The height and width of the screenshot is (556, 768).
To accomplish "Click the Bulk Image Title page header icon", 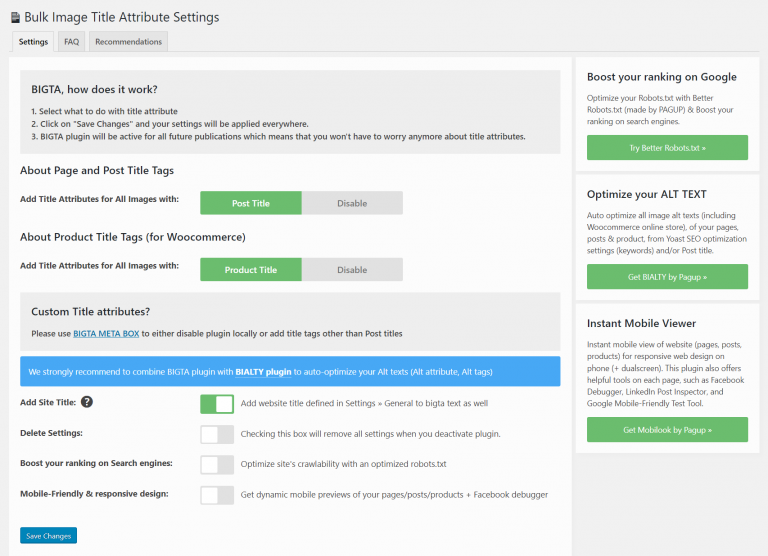I will (x=15, y=17).
